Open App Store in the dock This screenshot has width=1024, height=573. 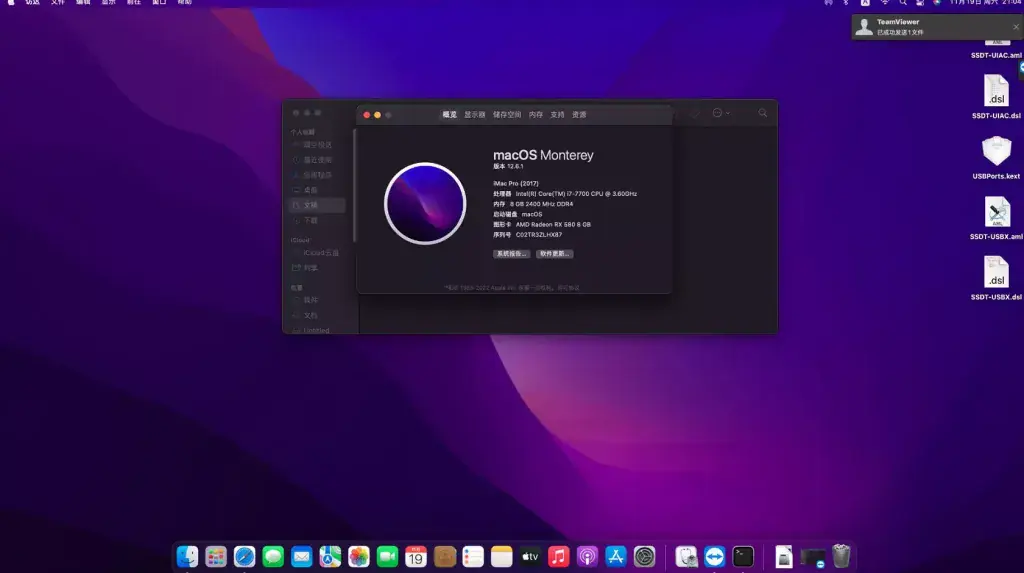[616, 557]
